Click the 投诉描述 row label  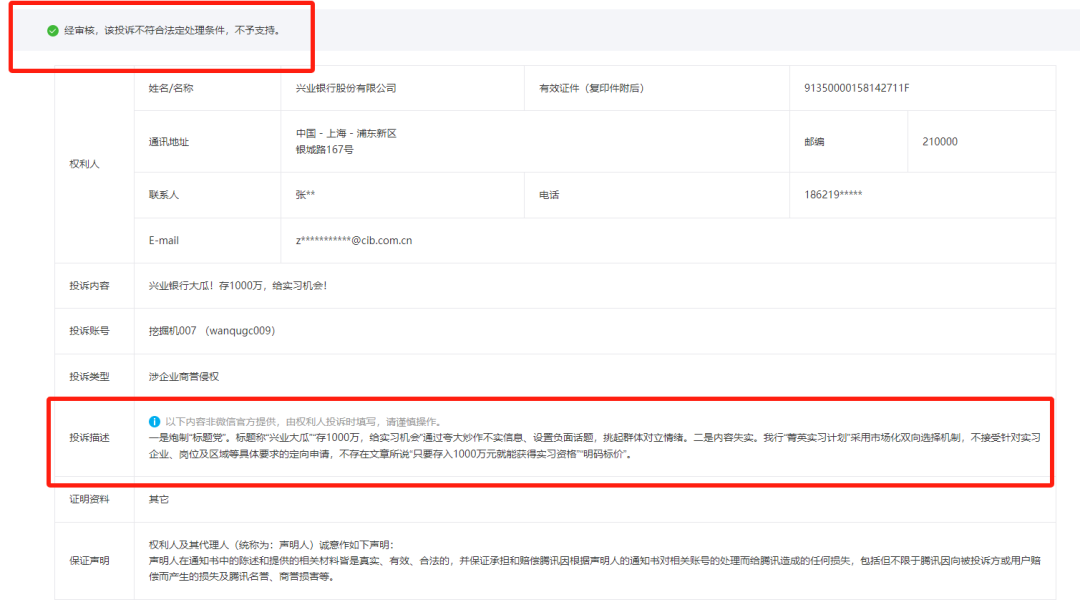point(89,437)
